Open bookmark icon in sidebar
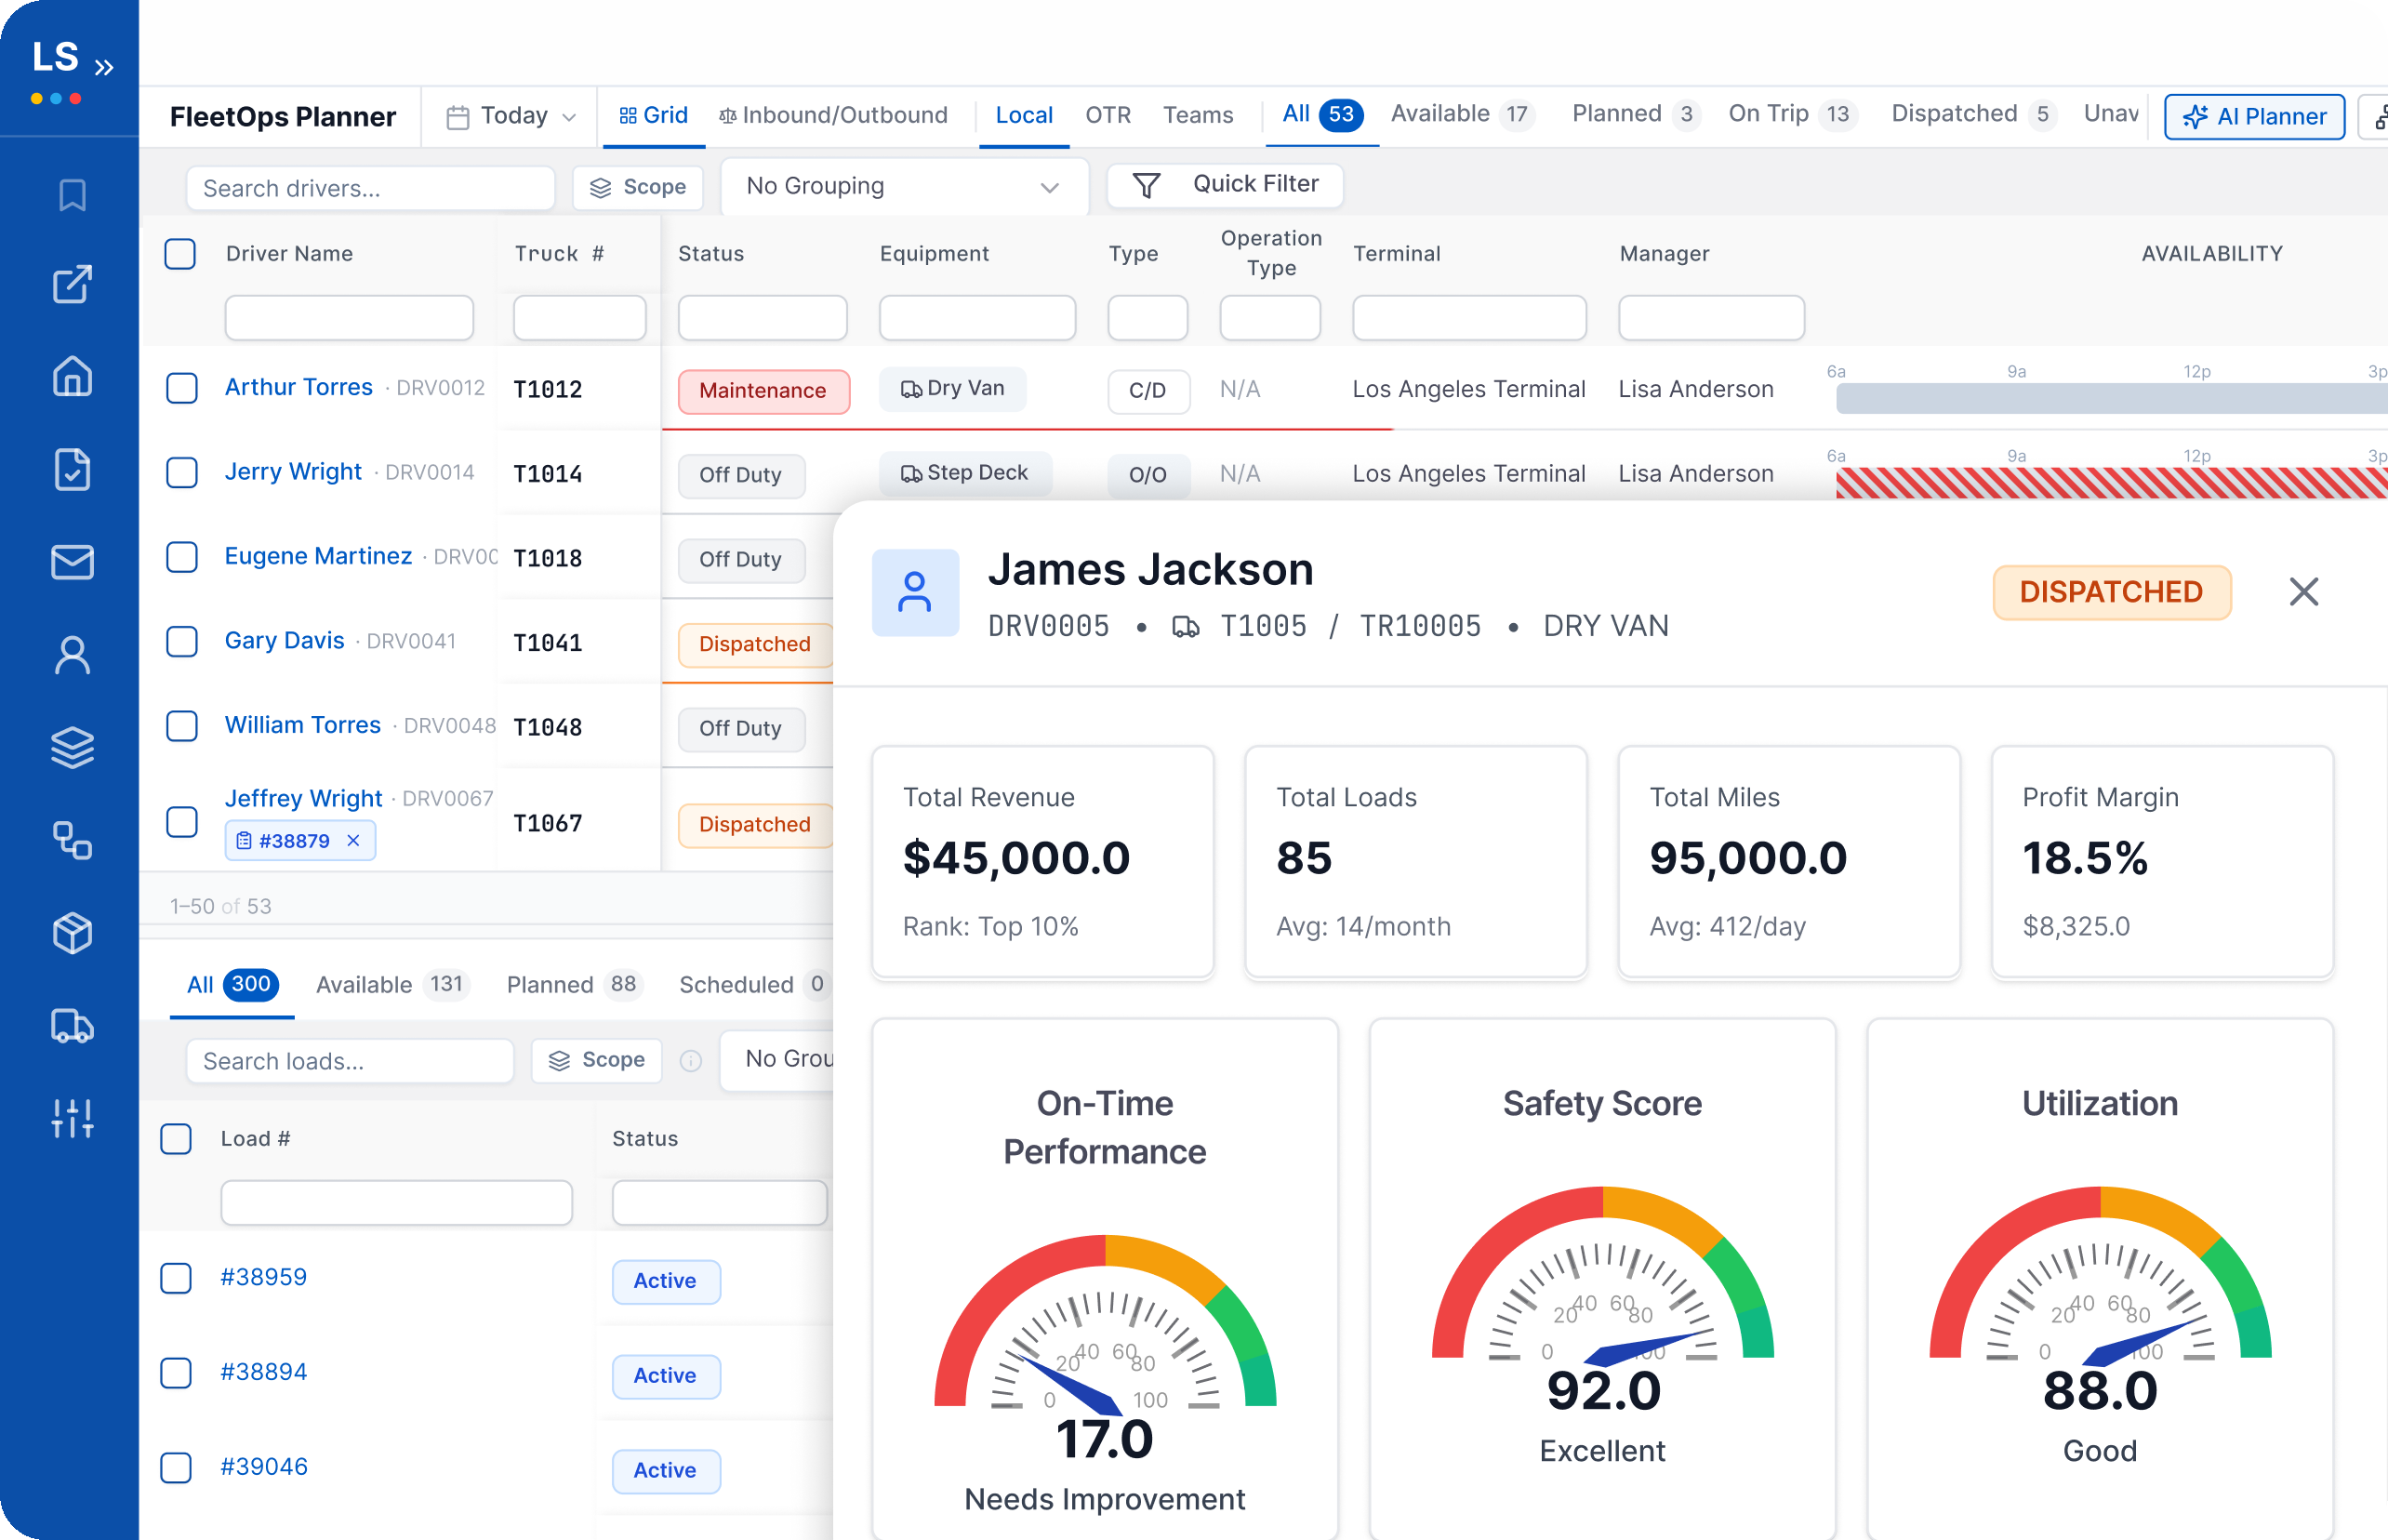 [x=72, y=194]
